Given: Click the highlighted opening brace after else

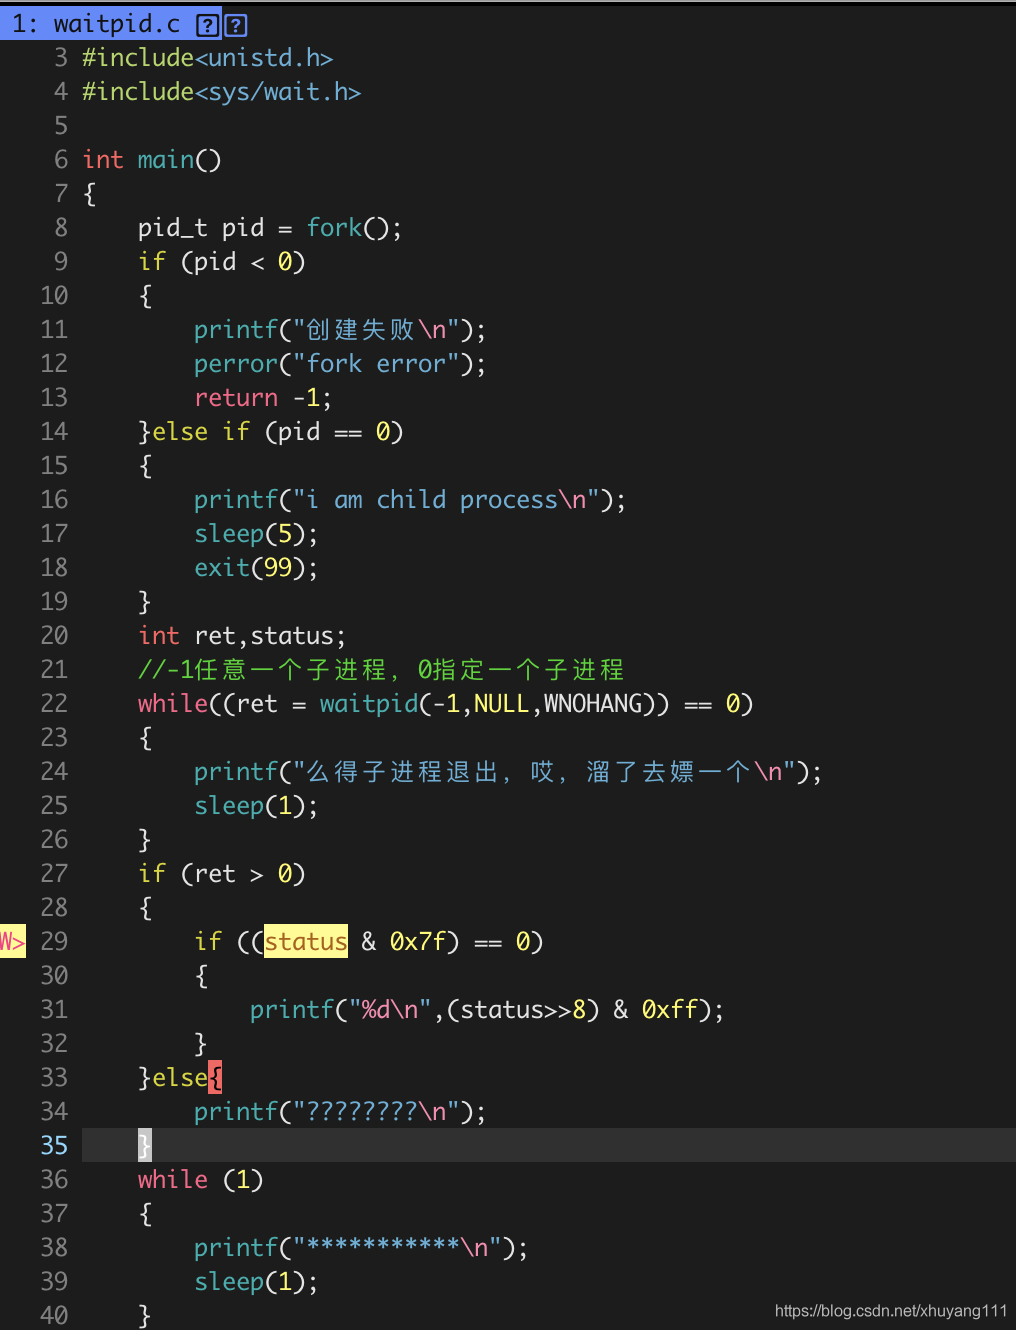Looking at the screenshot, I should 215,1077.
